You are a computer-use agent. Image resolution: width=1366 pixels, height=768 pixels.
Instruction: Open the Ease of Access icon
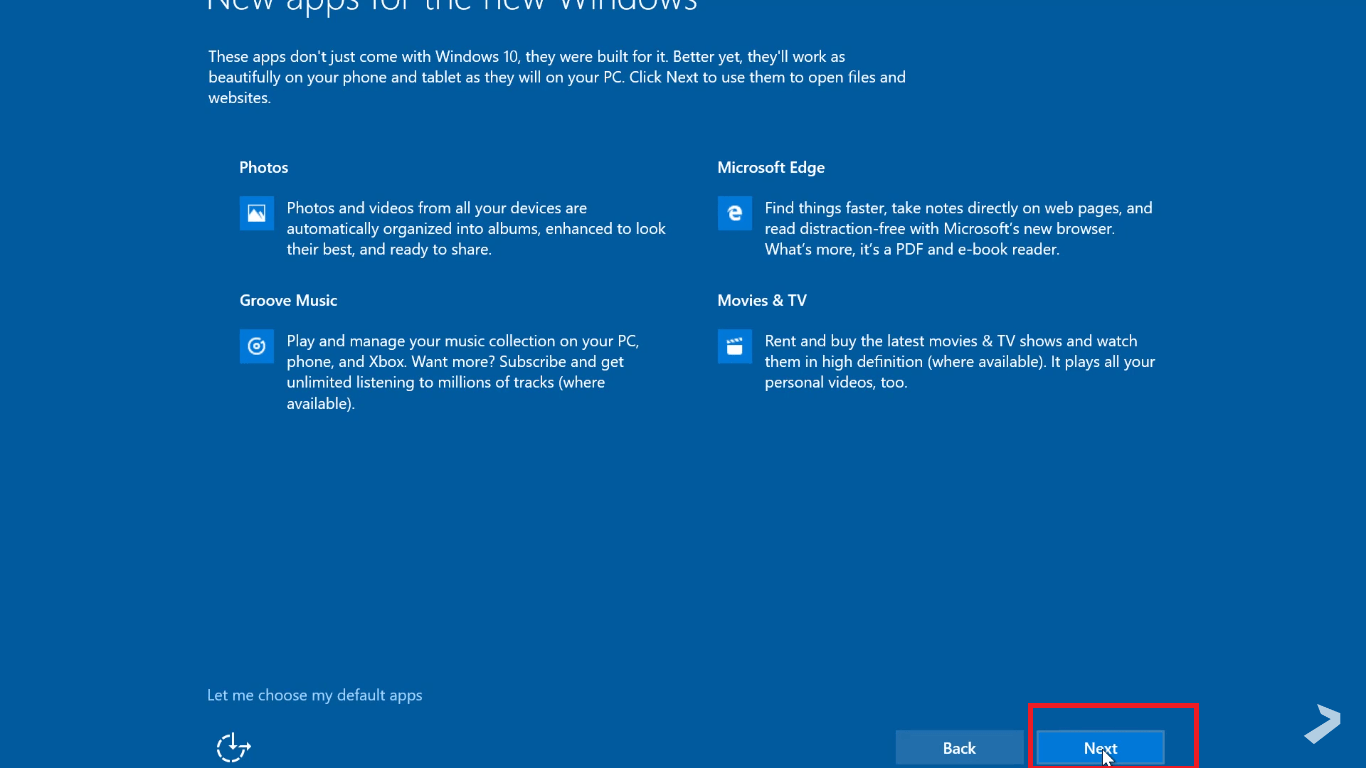point(234,747)
